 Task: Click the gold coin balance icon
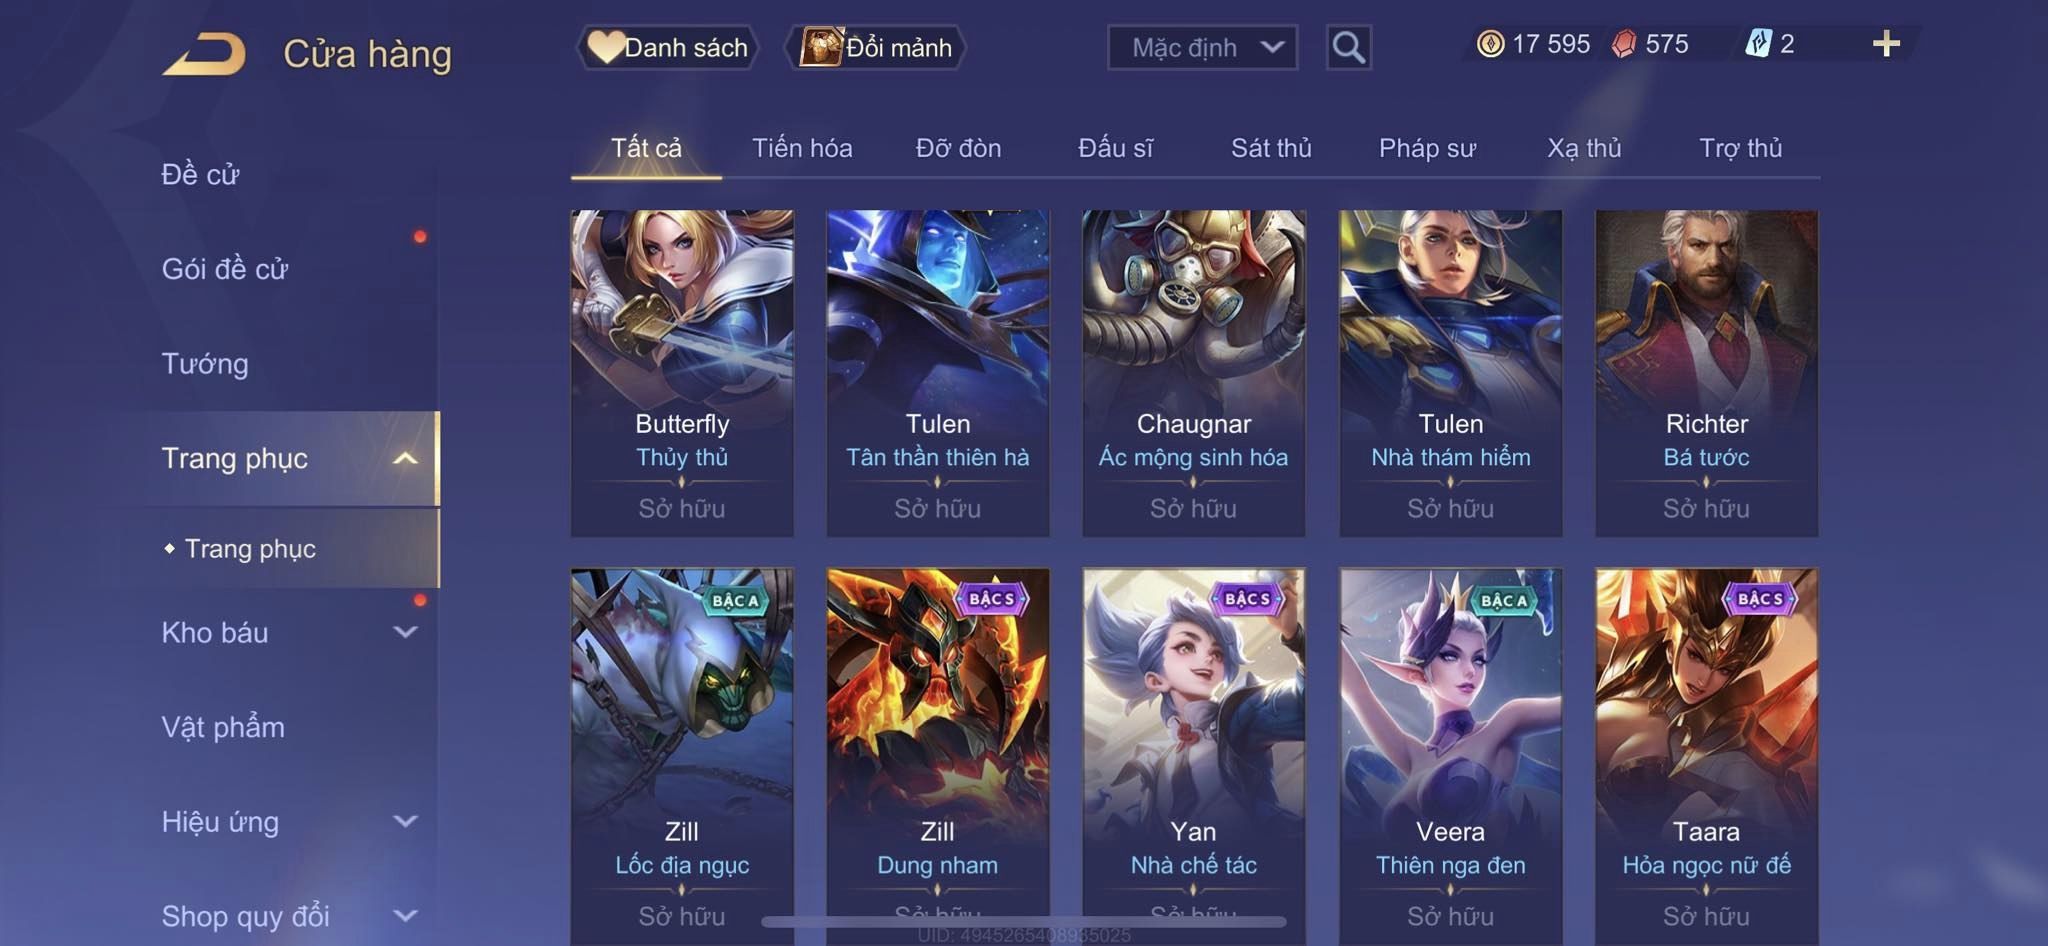1490,44
